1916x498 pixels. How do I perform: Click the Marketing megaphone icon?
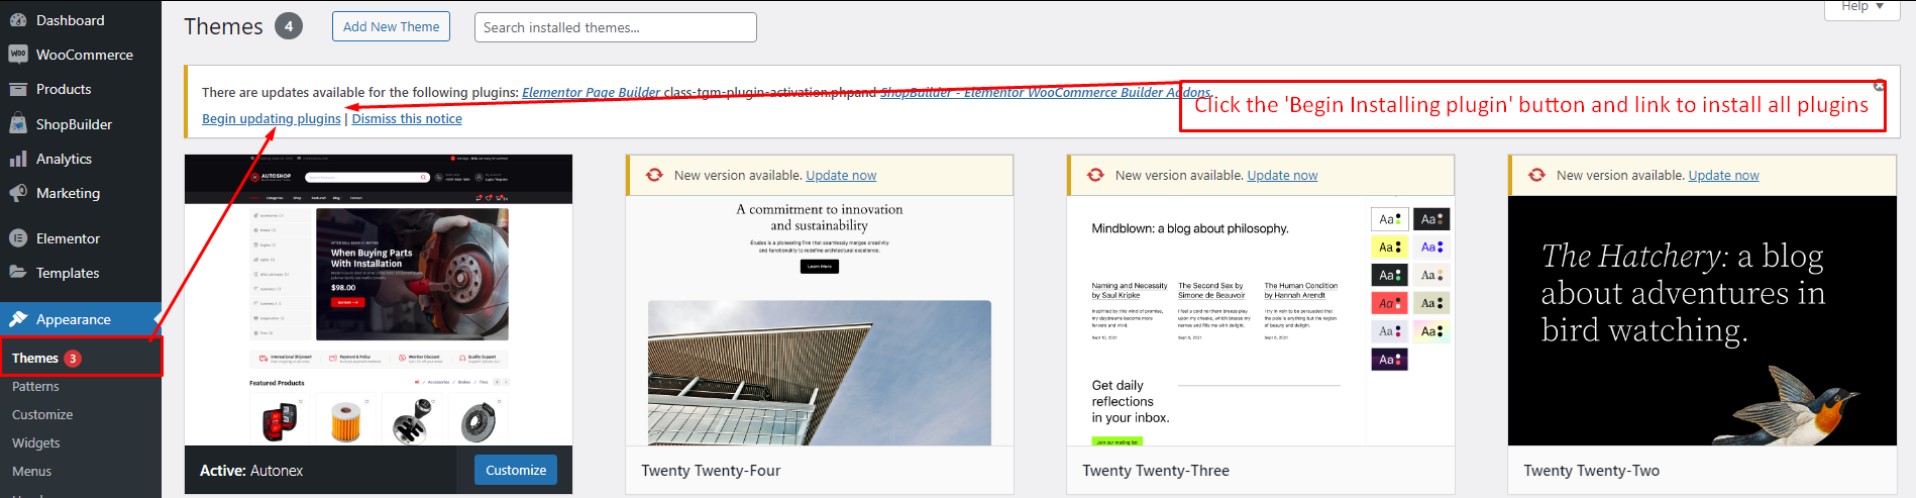(18, 193)
